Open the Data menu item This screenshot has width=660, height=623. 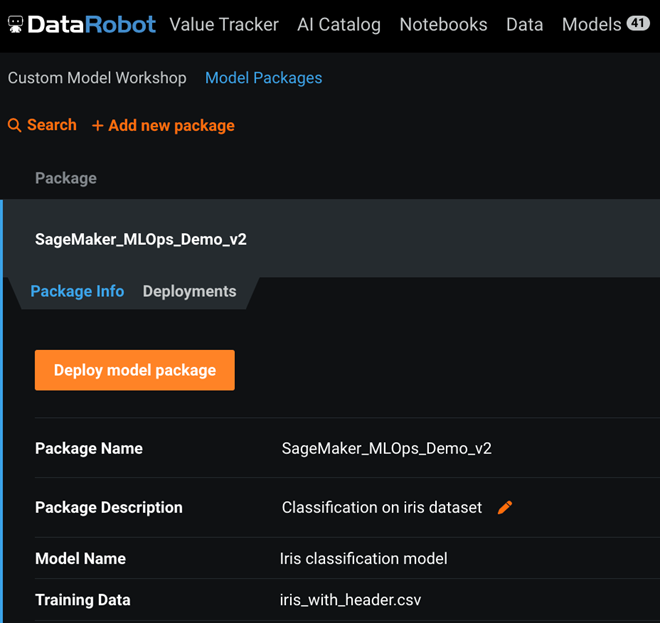[x=524, y=24]
